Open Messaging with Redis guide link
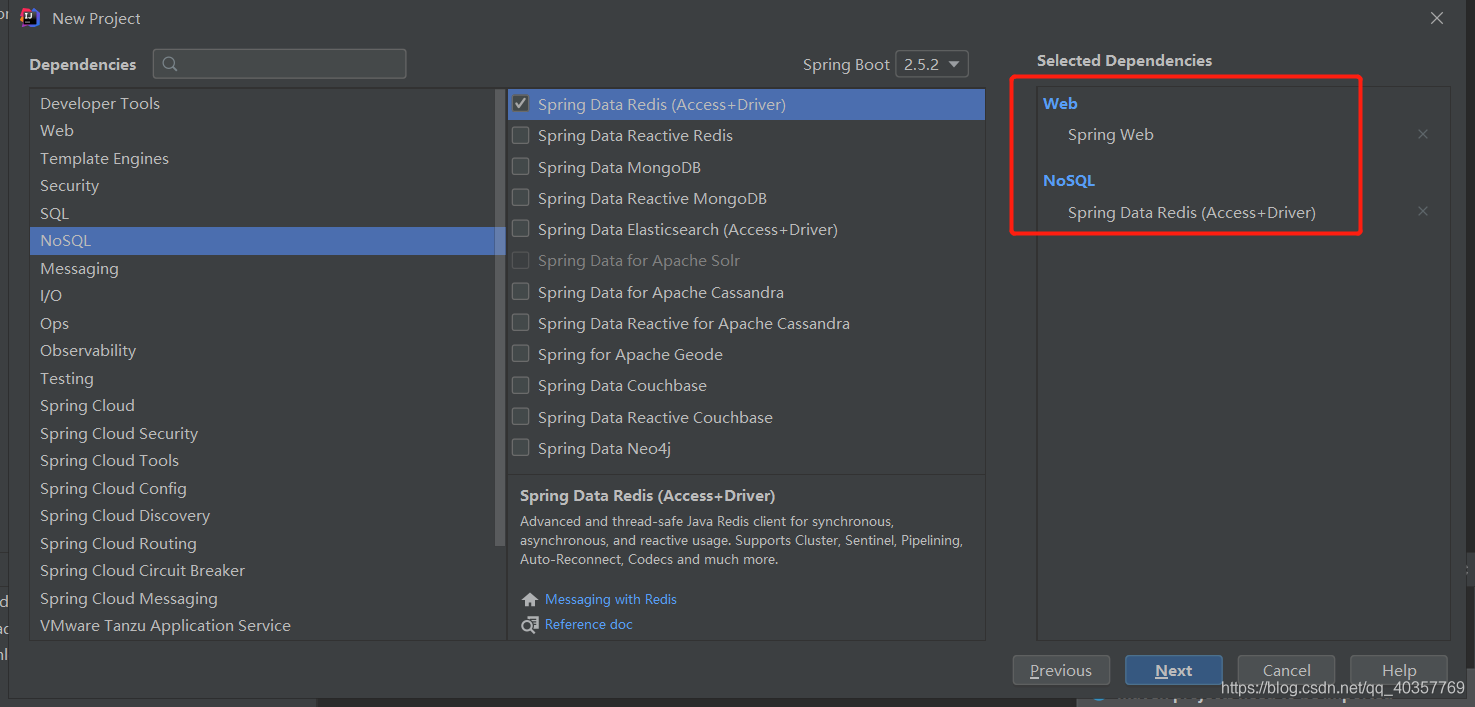 611,599
